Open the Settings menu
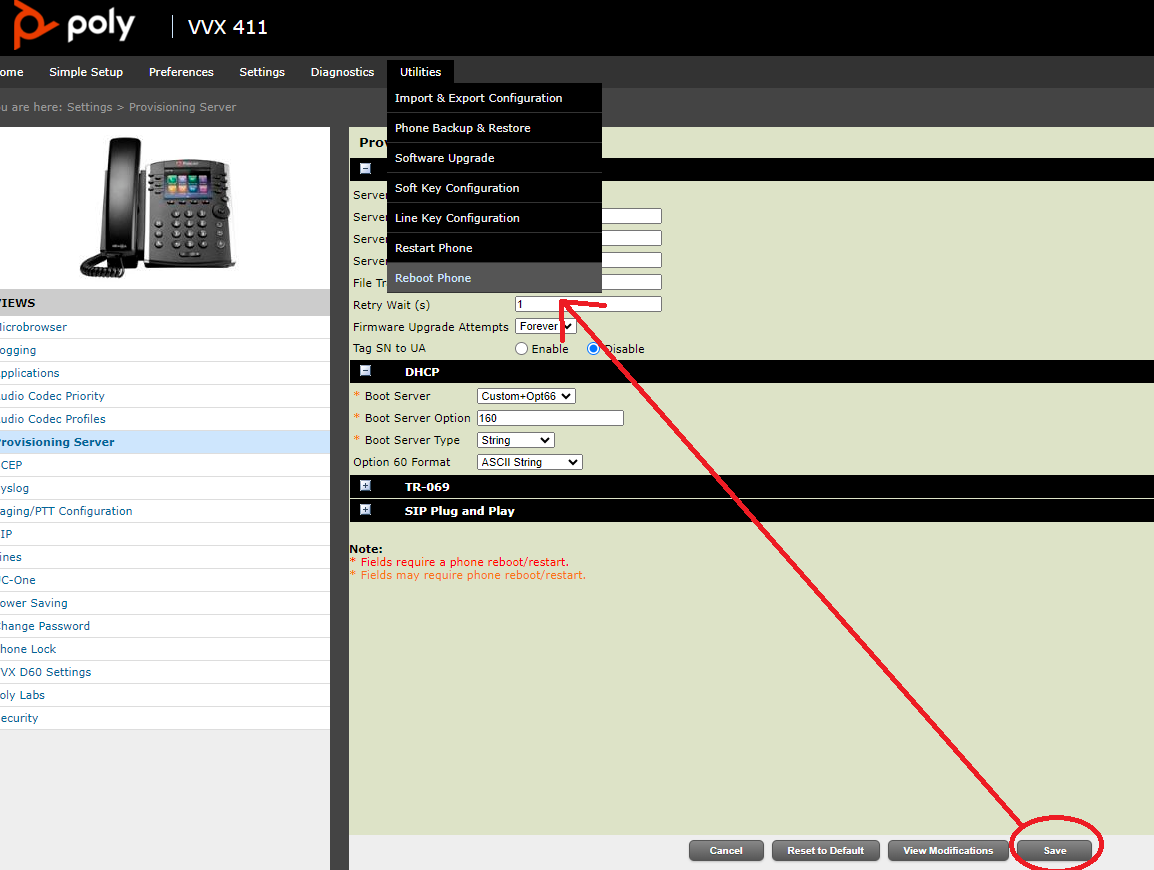This screenshot has width=1154, height=870. click(262, 72)
